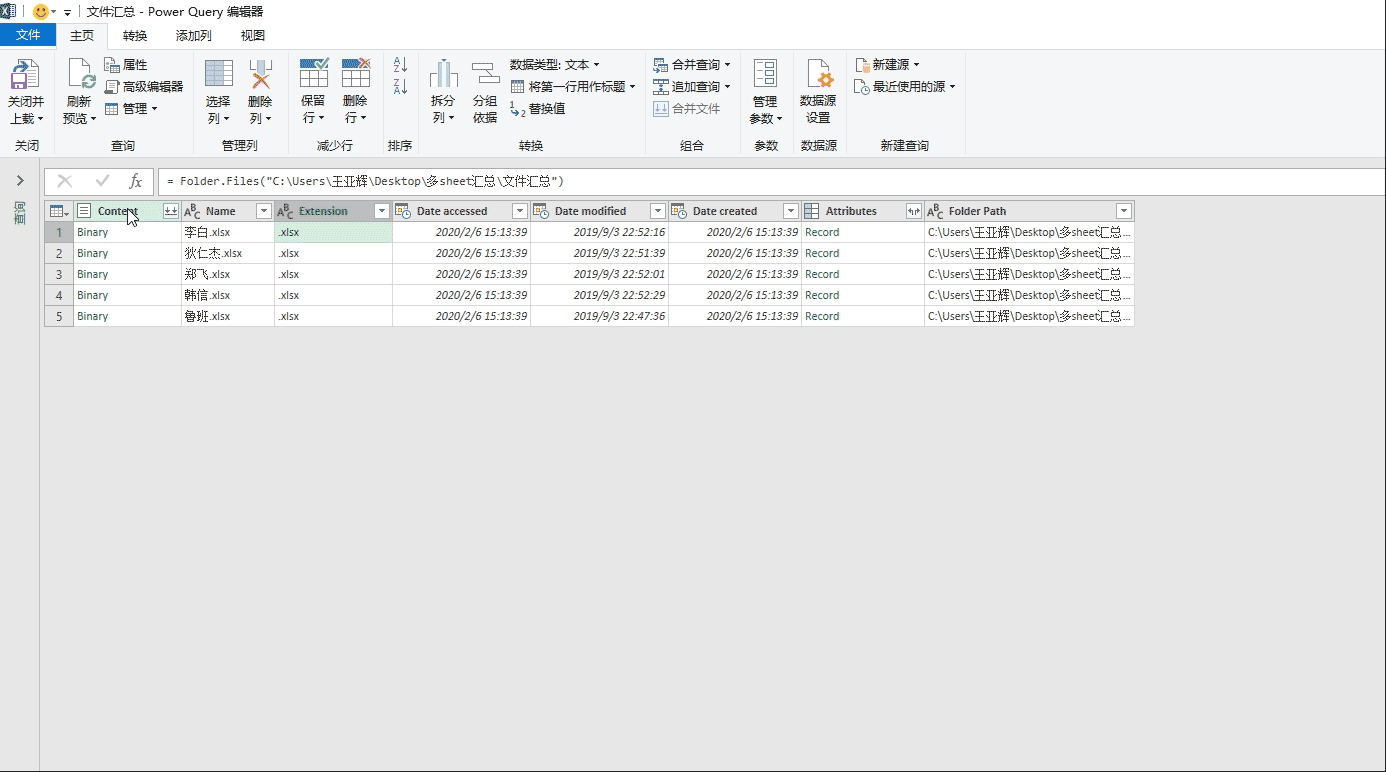Confirm the formula with the checkmark icon
This screenshot has width=1386, height=772.
pos(102,181)
